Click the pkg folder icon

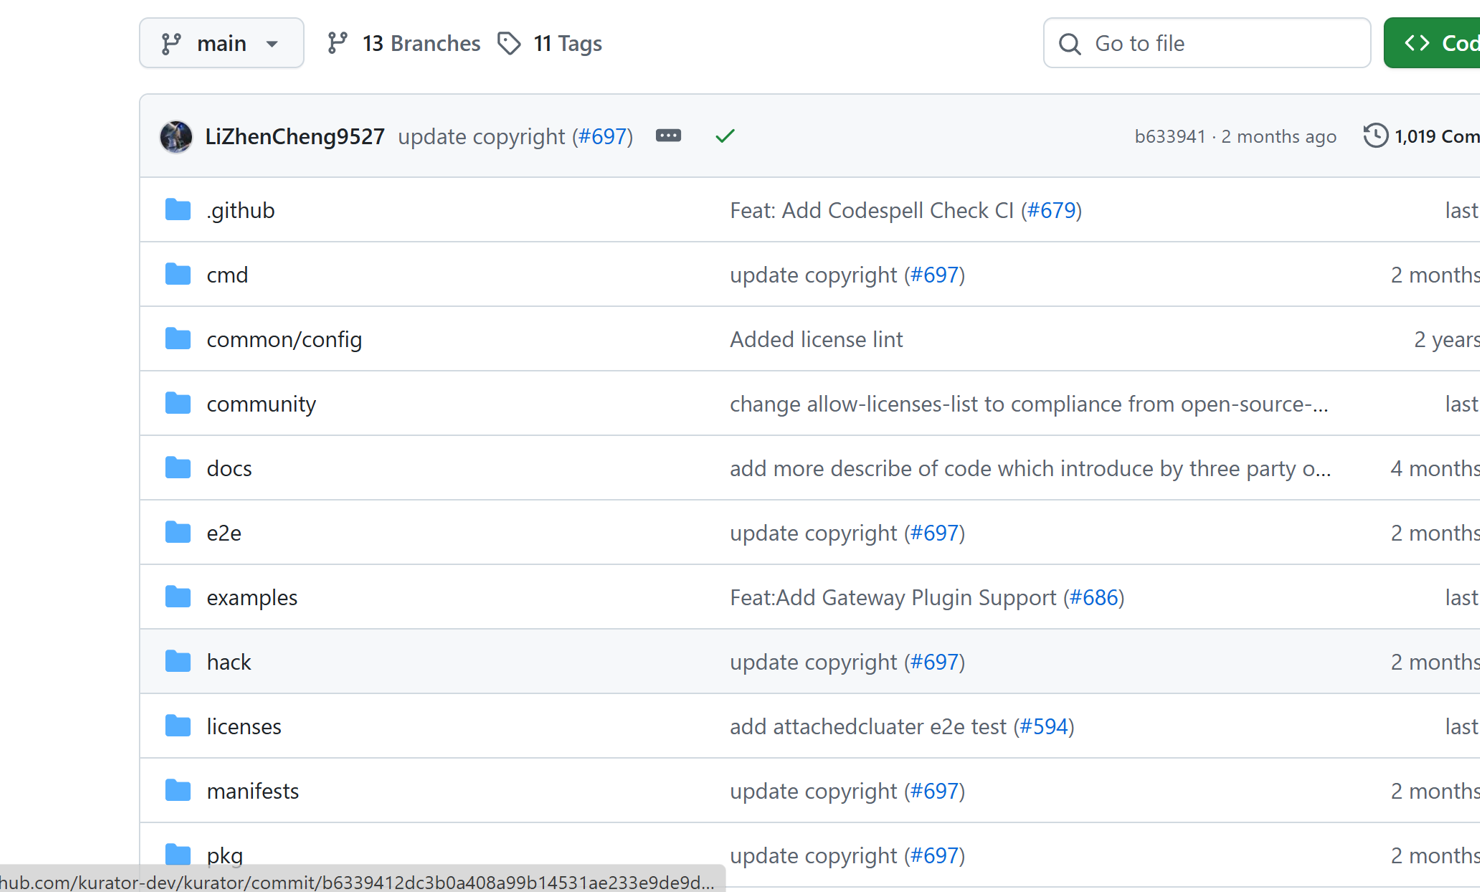click(178, 854)
